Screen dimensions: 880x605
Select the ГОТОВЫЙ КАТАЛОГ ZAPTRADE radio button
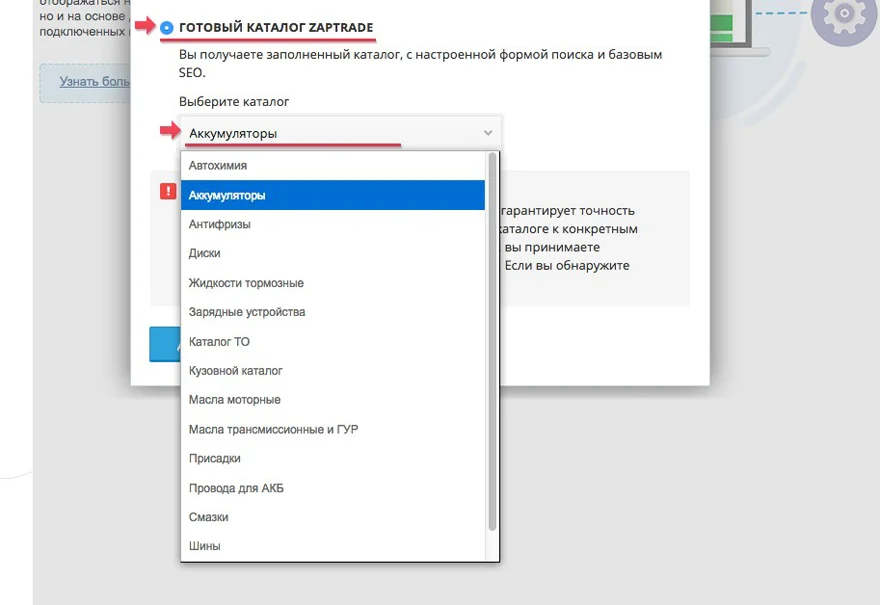coord(167,27)
